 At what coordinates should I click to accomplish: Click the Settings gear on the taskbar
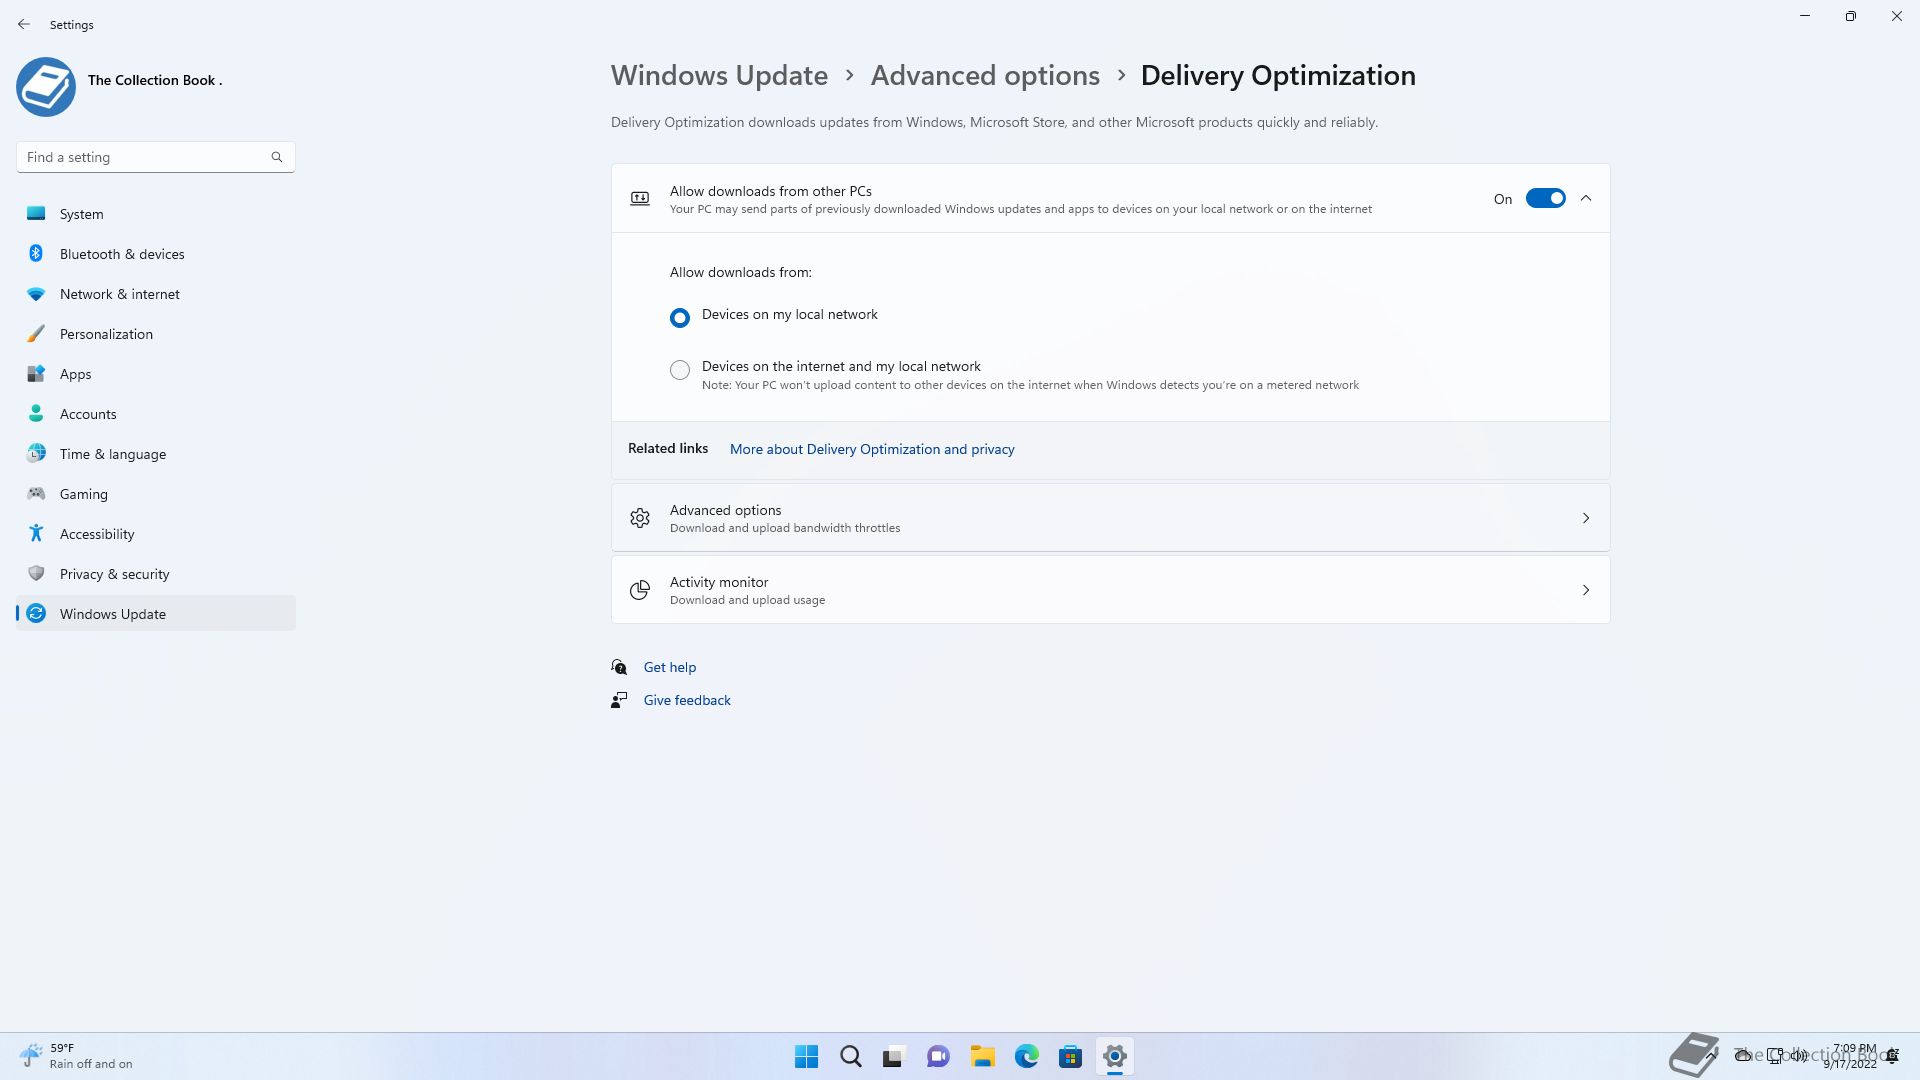[1114, 1056]
